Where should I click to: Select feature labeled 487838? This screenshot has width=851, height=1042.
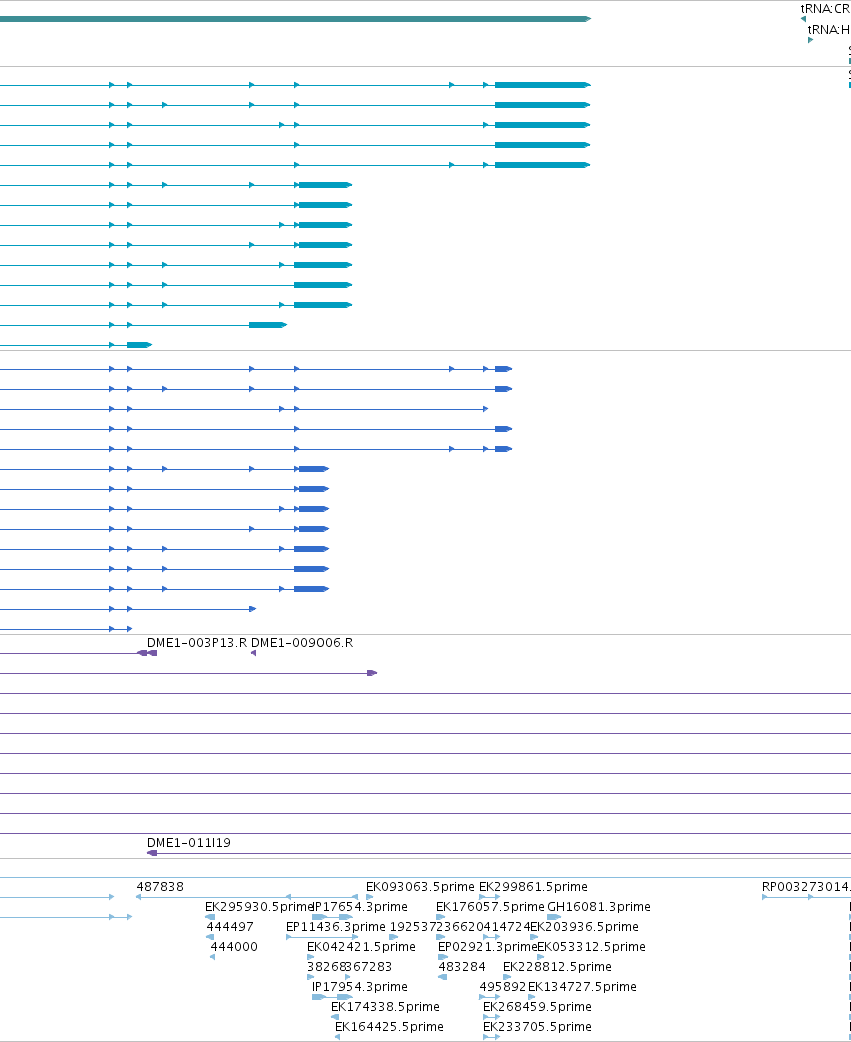coord(160,886)
